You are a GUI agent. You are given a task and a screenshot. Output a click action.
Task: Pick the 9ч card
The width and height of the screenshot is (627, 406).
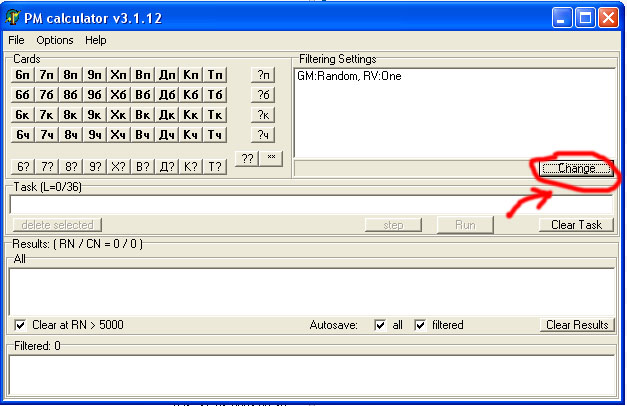point(95,135)
